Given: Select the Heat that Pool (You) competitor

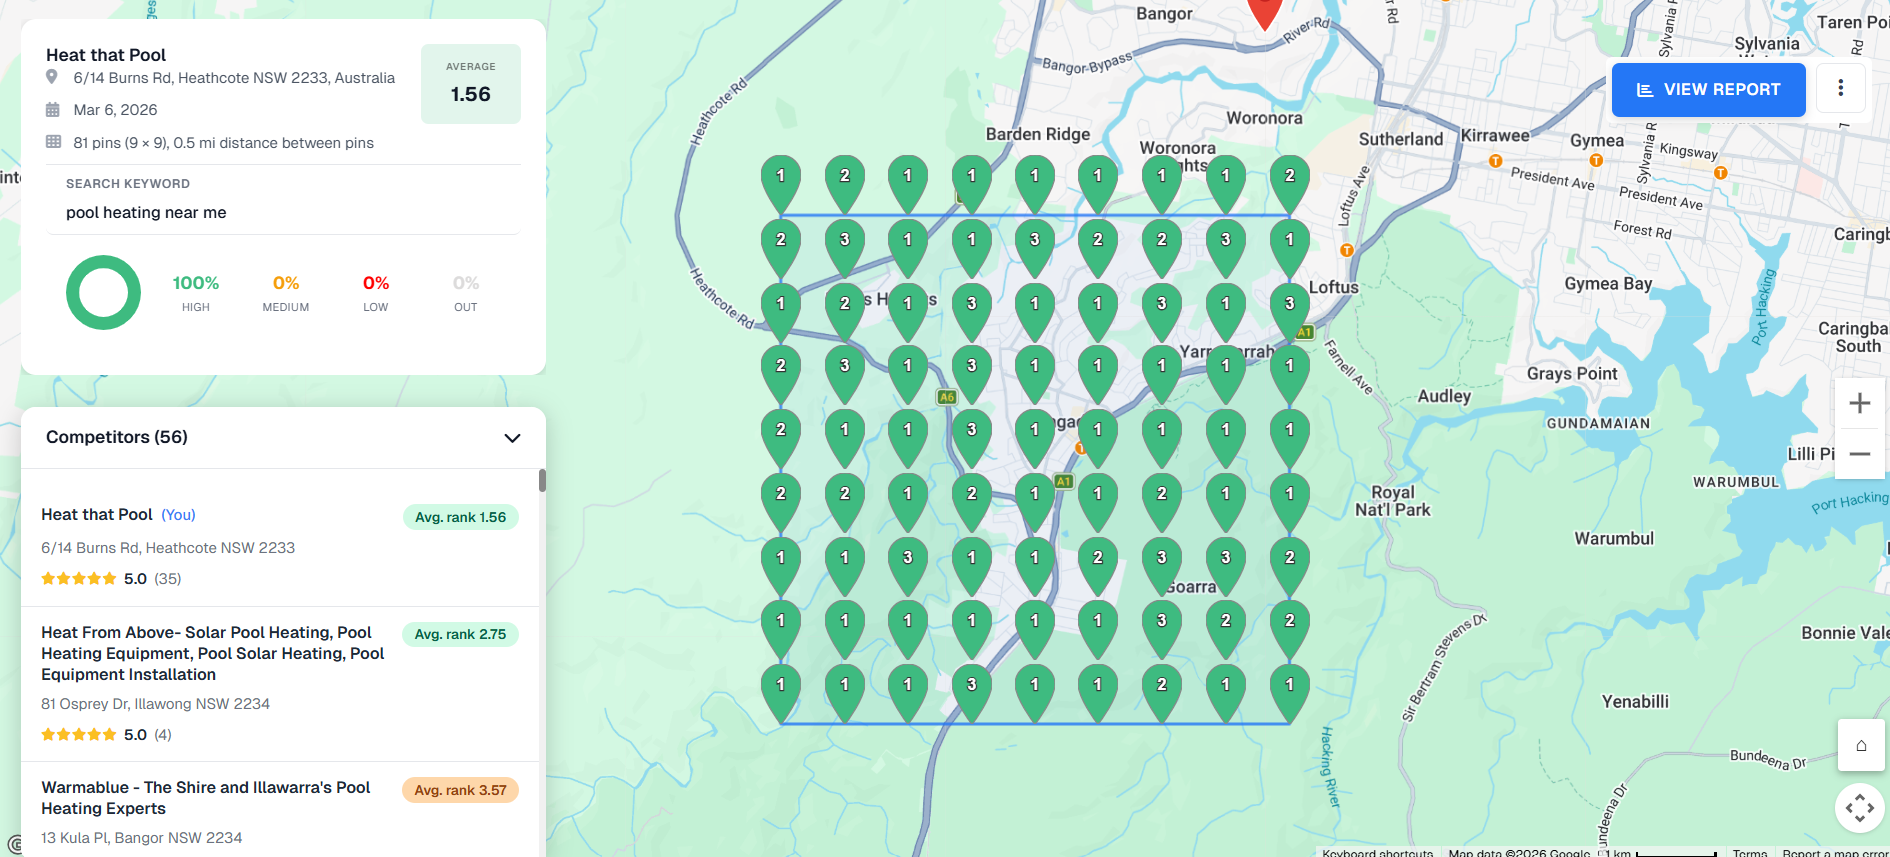Looking at the screenshot, I should tap(280, 546).
